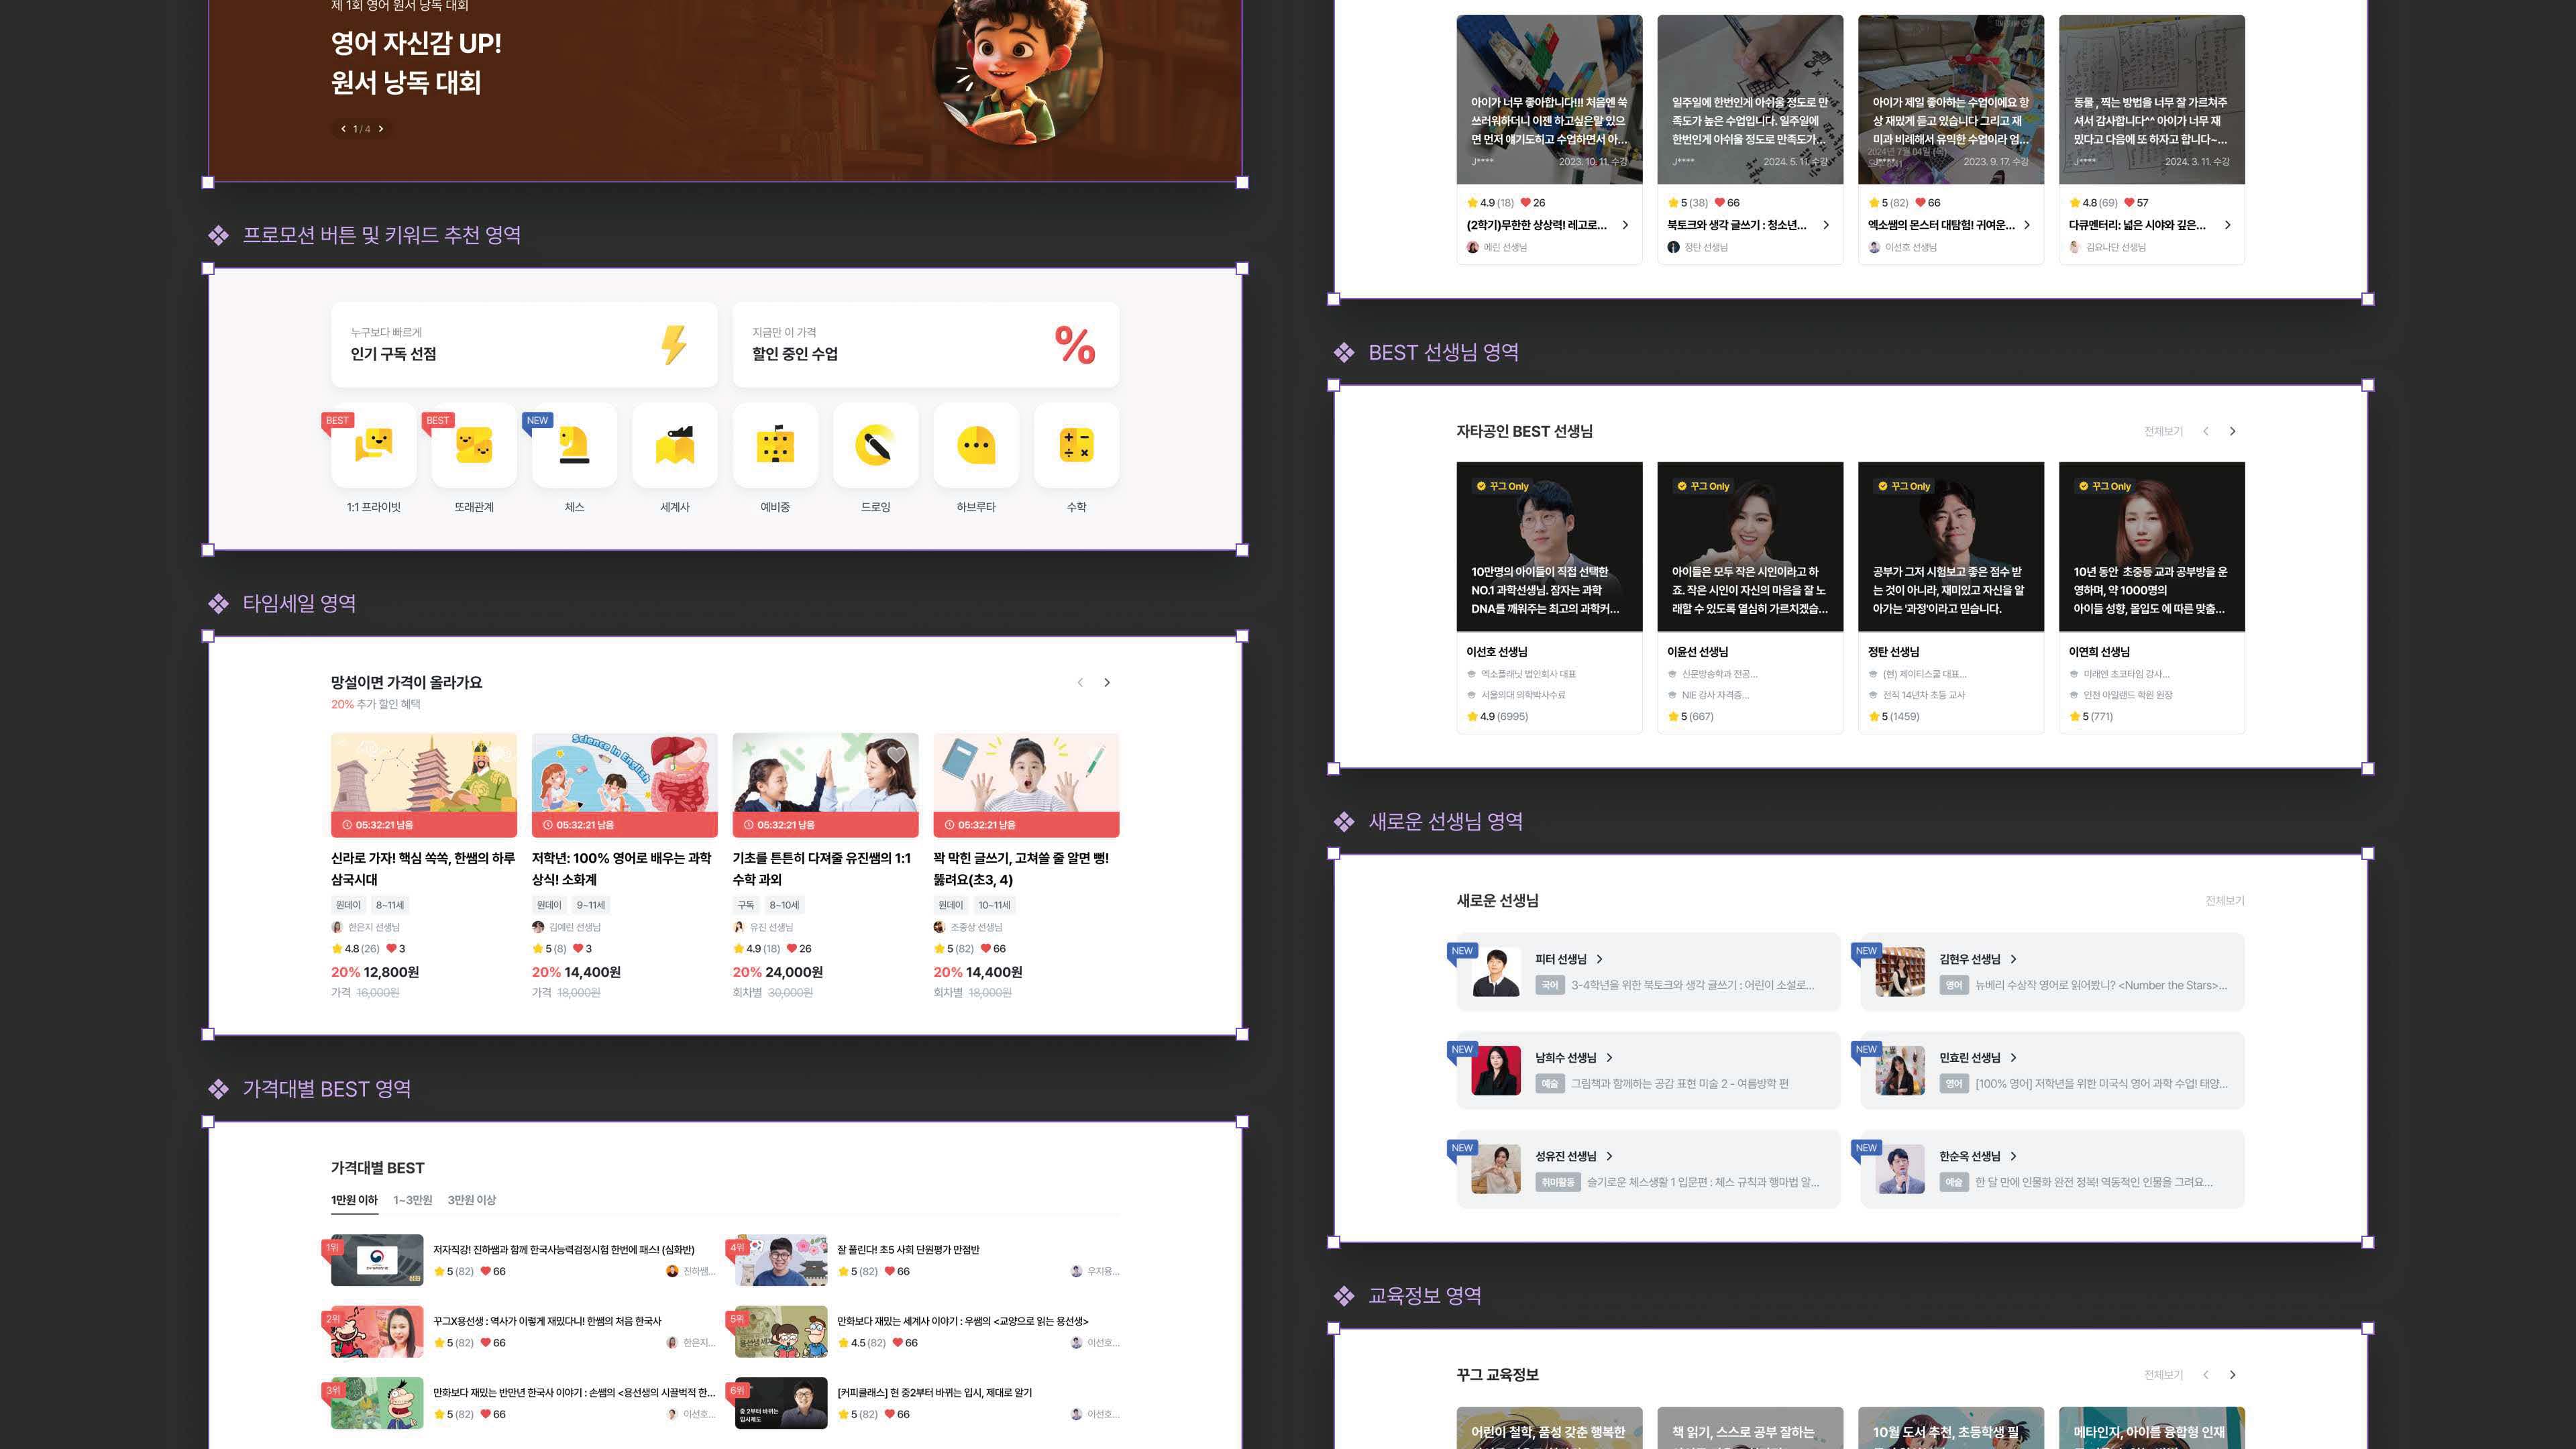This screenshot has height=1449, width=2576.
Task: Show next BEST teachers arrow
Action: [2232, 432]
